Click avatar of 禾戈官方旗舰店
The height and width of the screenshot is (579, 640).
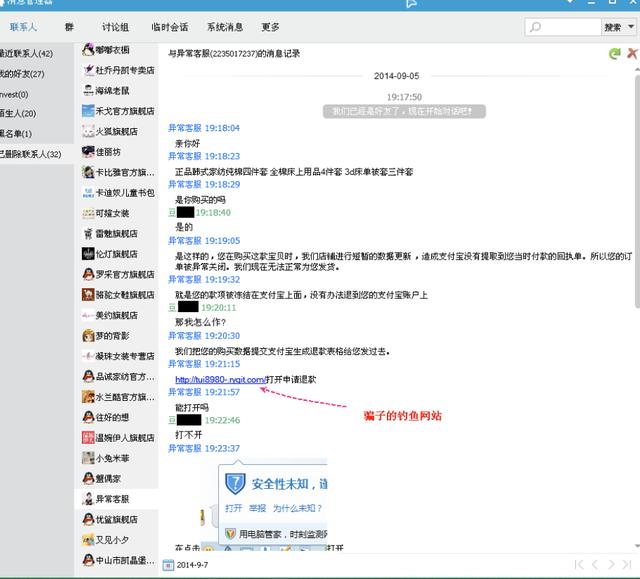(88, 111)
